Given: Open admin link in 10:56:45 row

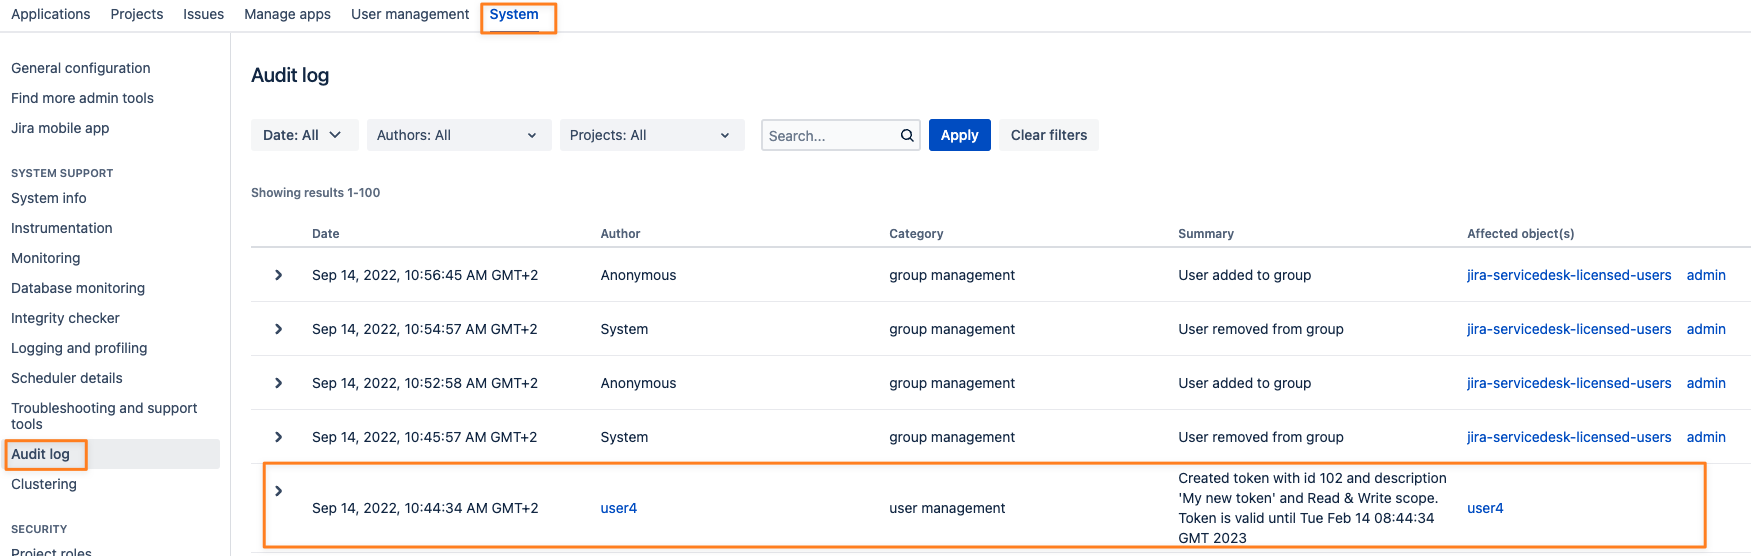Looking at the screenshot, I should click(x=1706, y=275).
